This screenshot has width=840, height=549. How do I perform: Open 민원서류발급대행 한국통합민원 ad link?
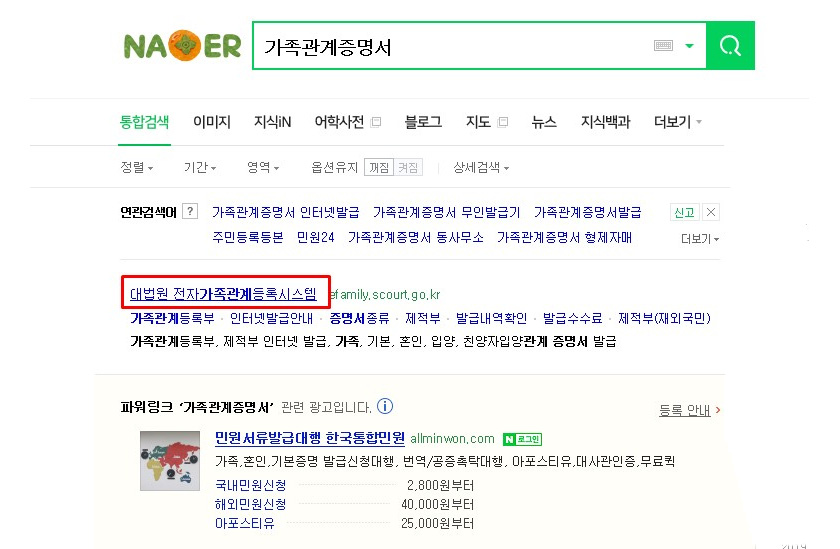310,438
